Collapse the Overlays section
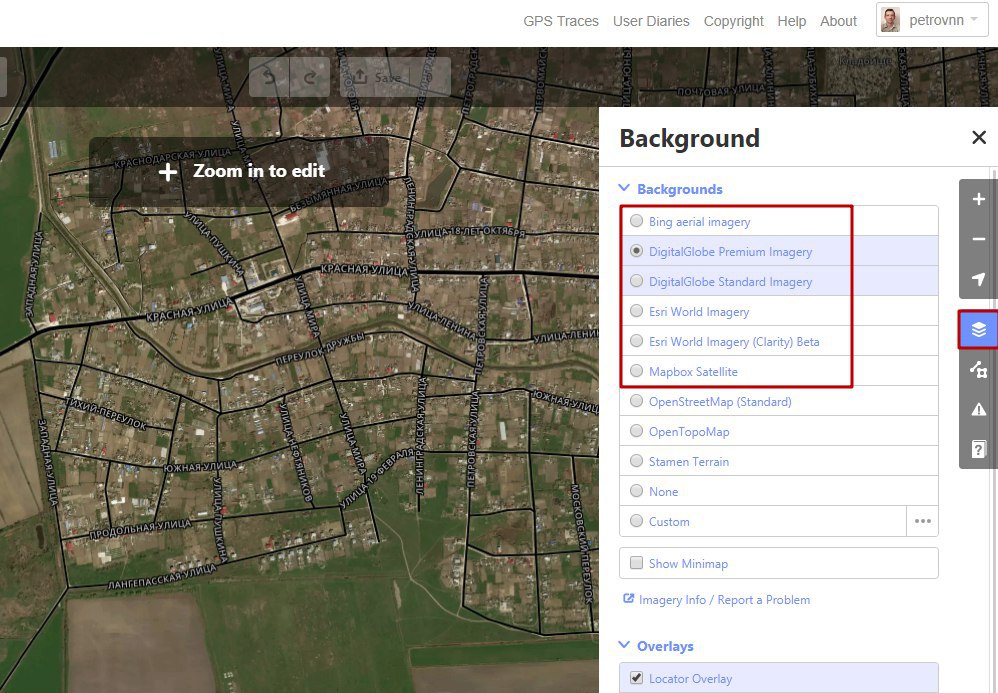Screen dimensions: 998x693 coord(657,646)
